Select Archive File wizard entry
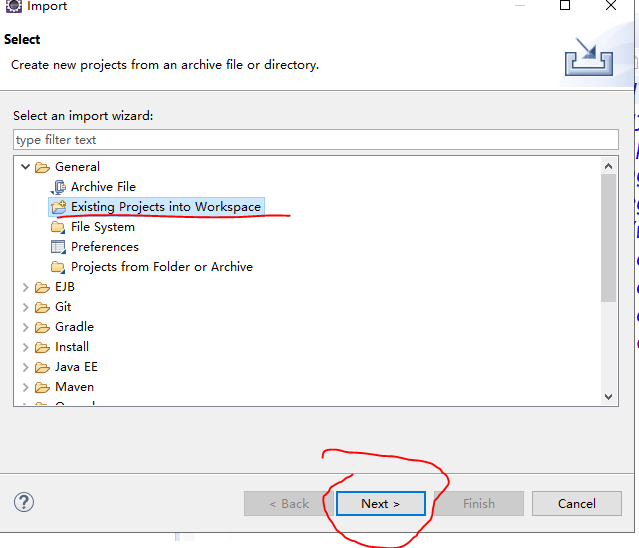This screenshot has height=548, width=639. (x=104, y=187)
